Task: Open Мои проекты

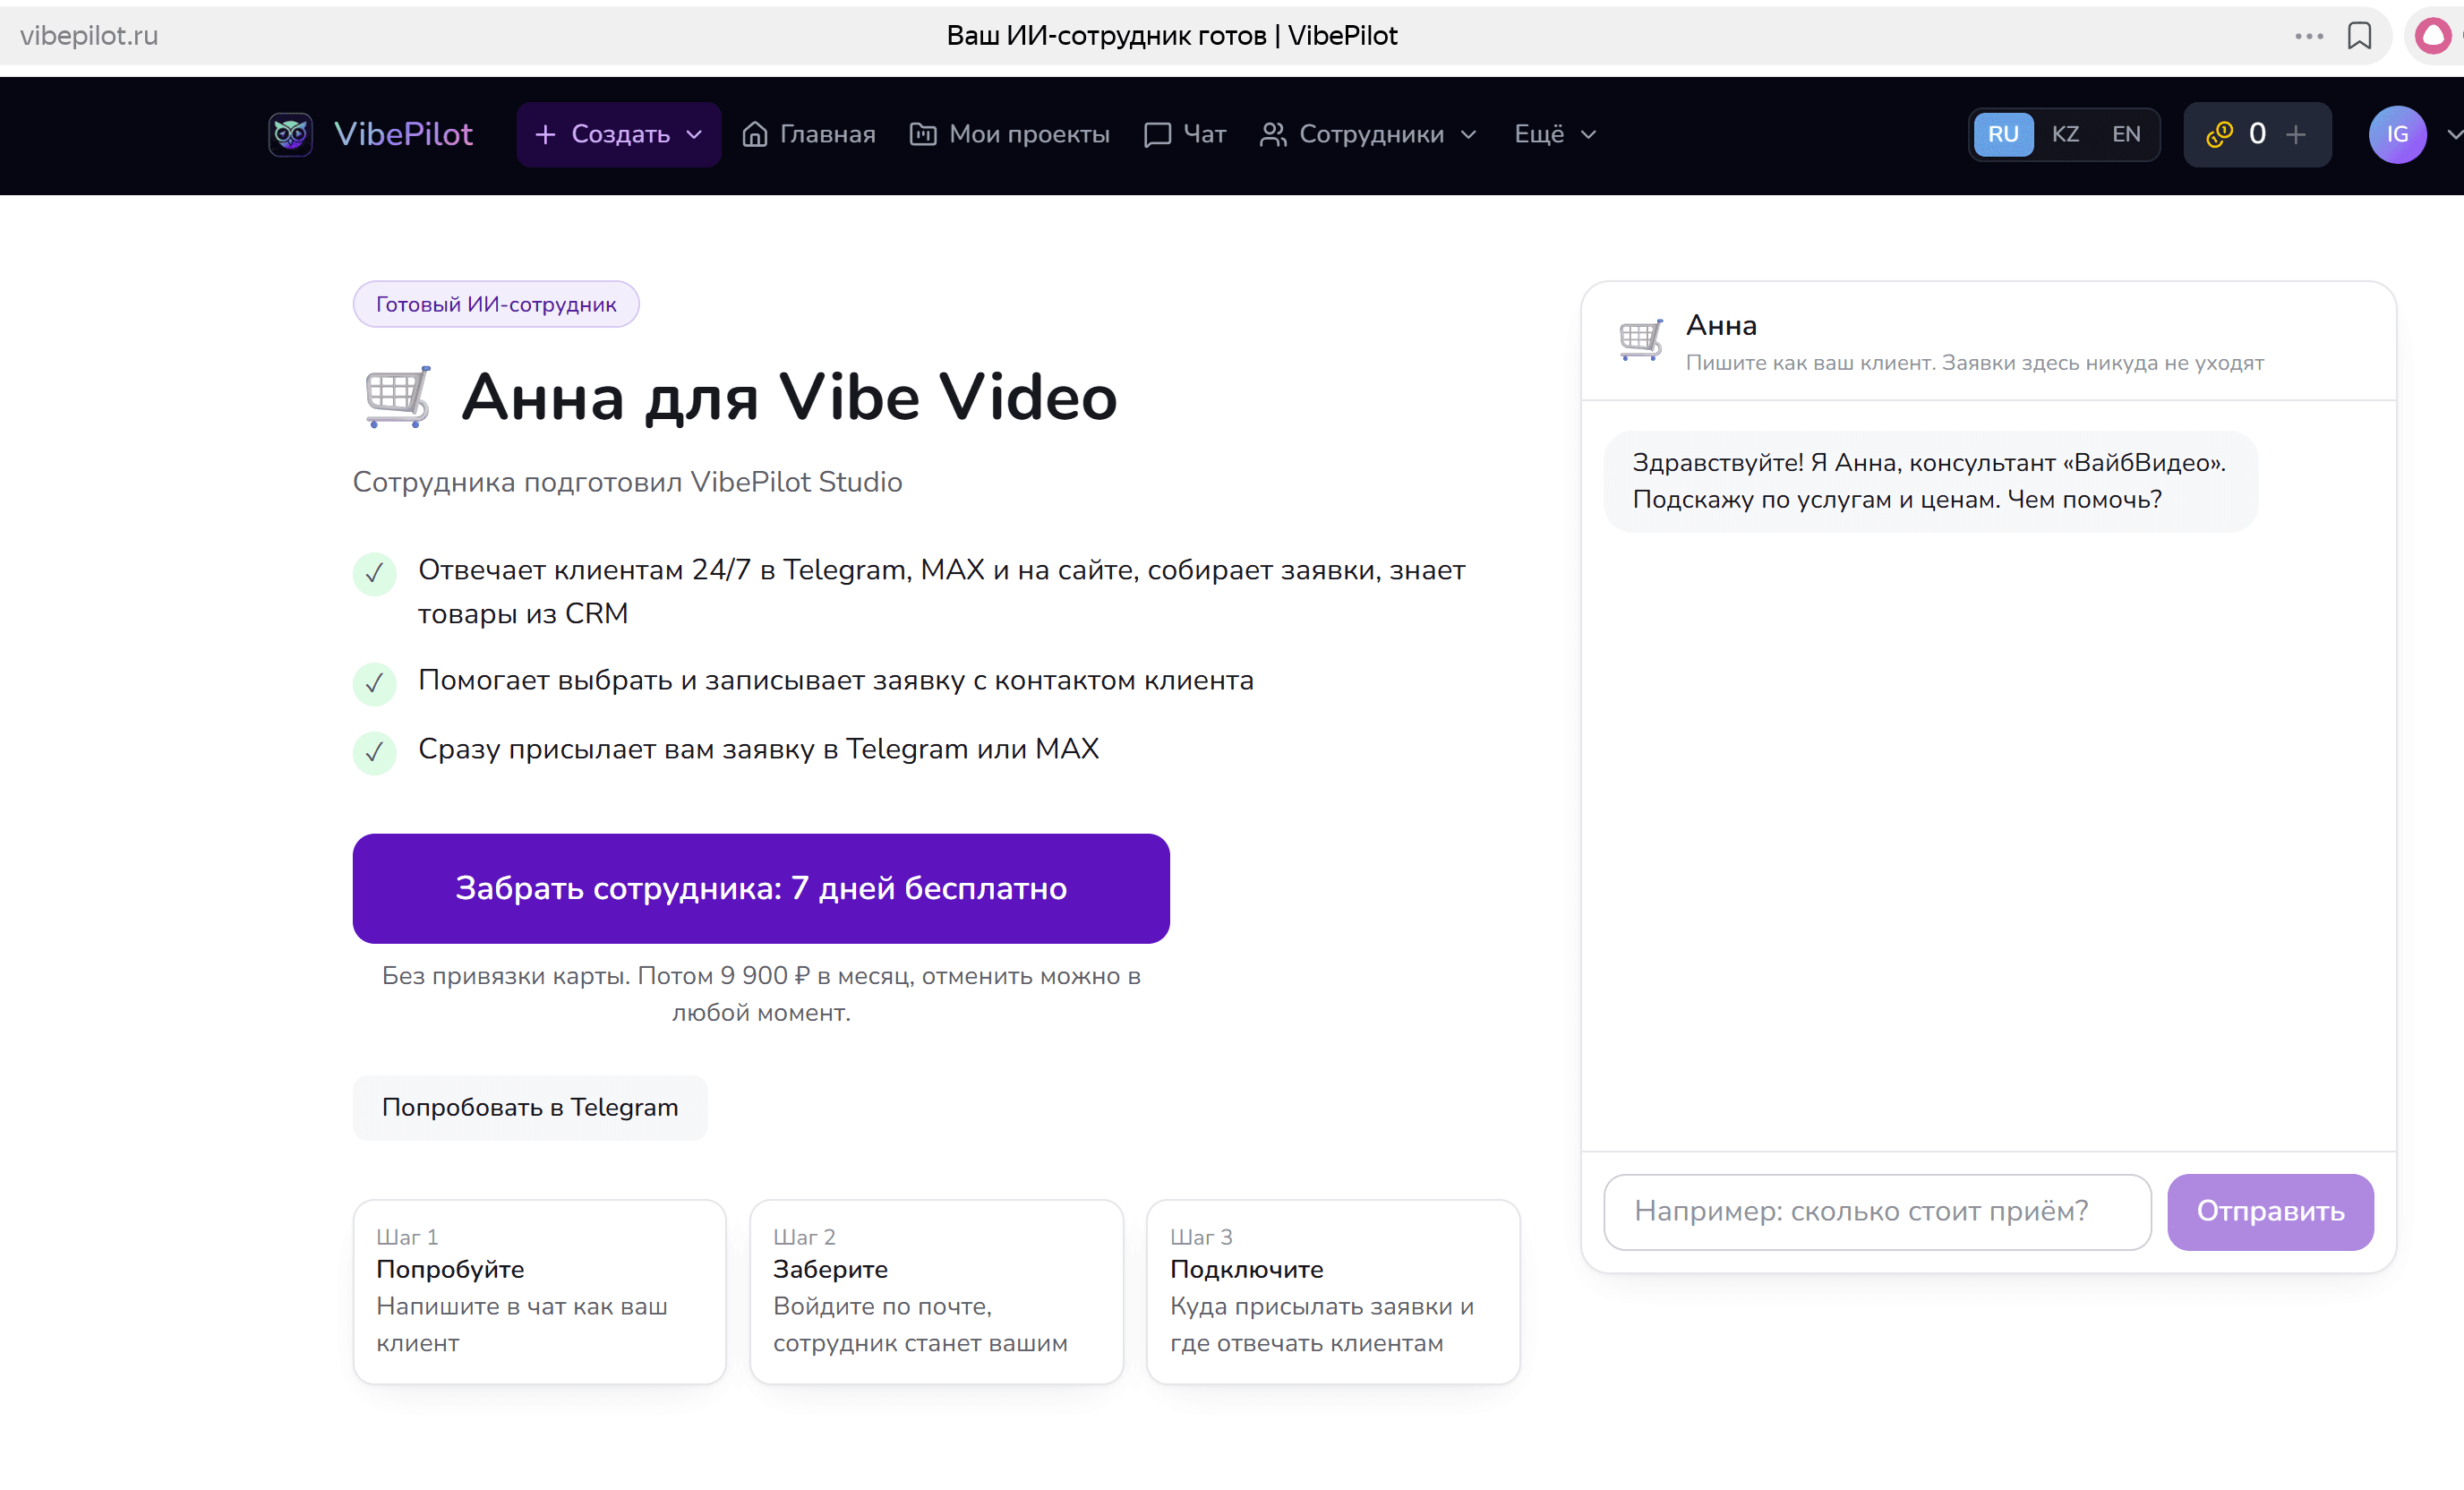Action: tap(1009, 134)
